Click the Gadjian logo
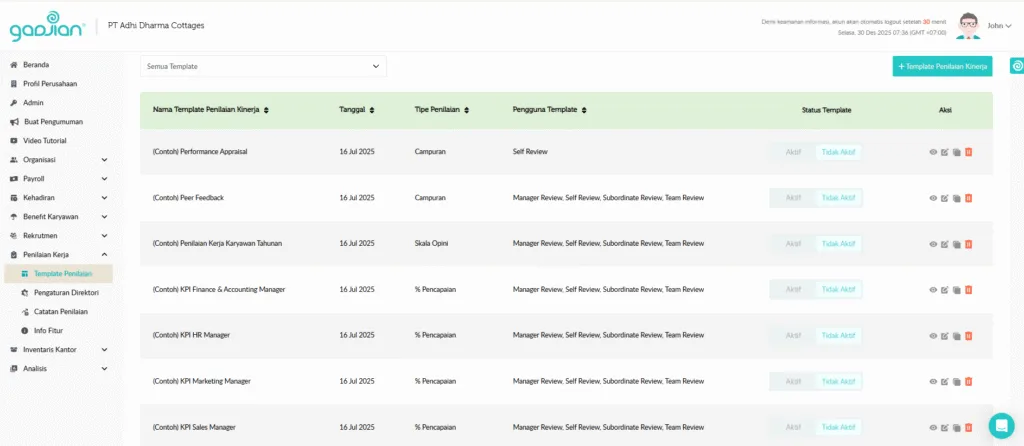Screen dimensions: 1024x446 pos(47,29)
